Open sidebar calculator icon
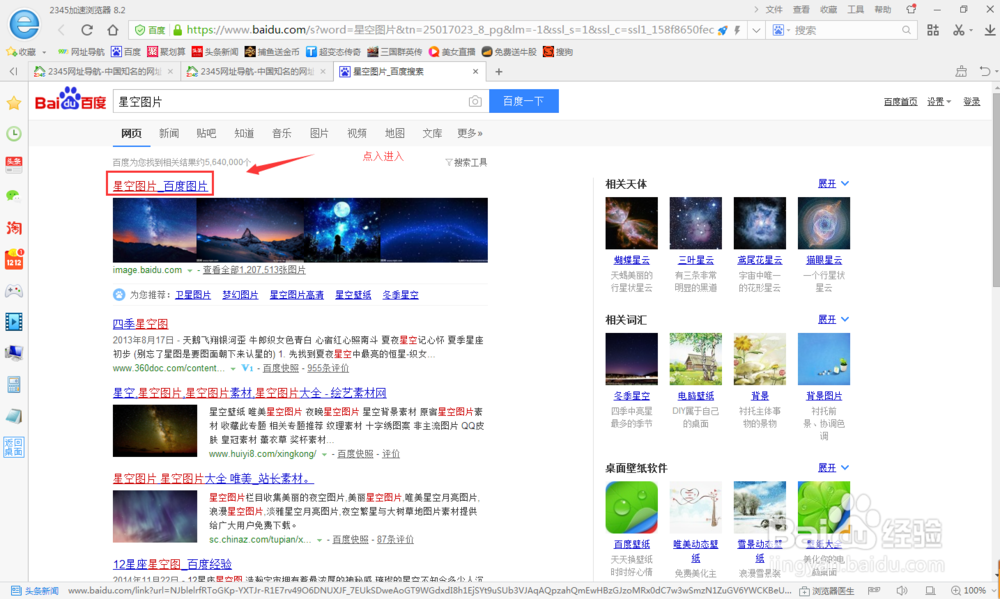Viewport: 1000px width, 599px height. [x=13, y=385]
